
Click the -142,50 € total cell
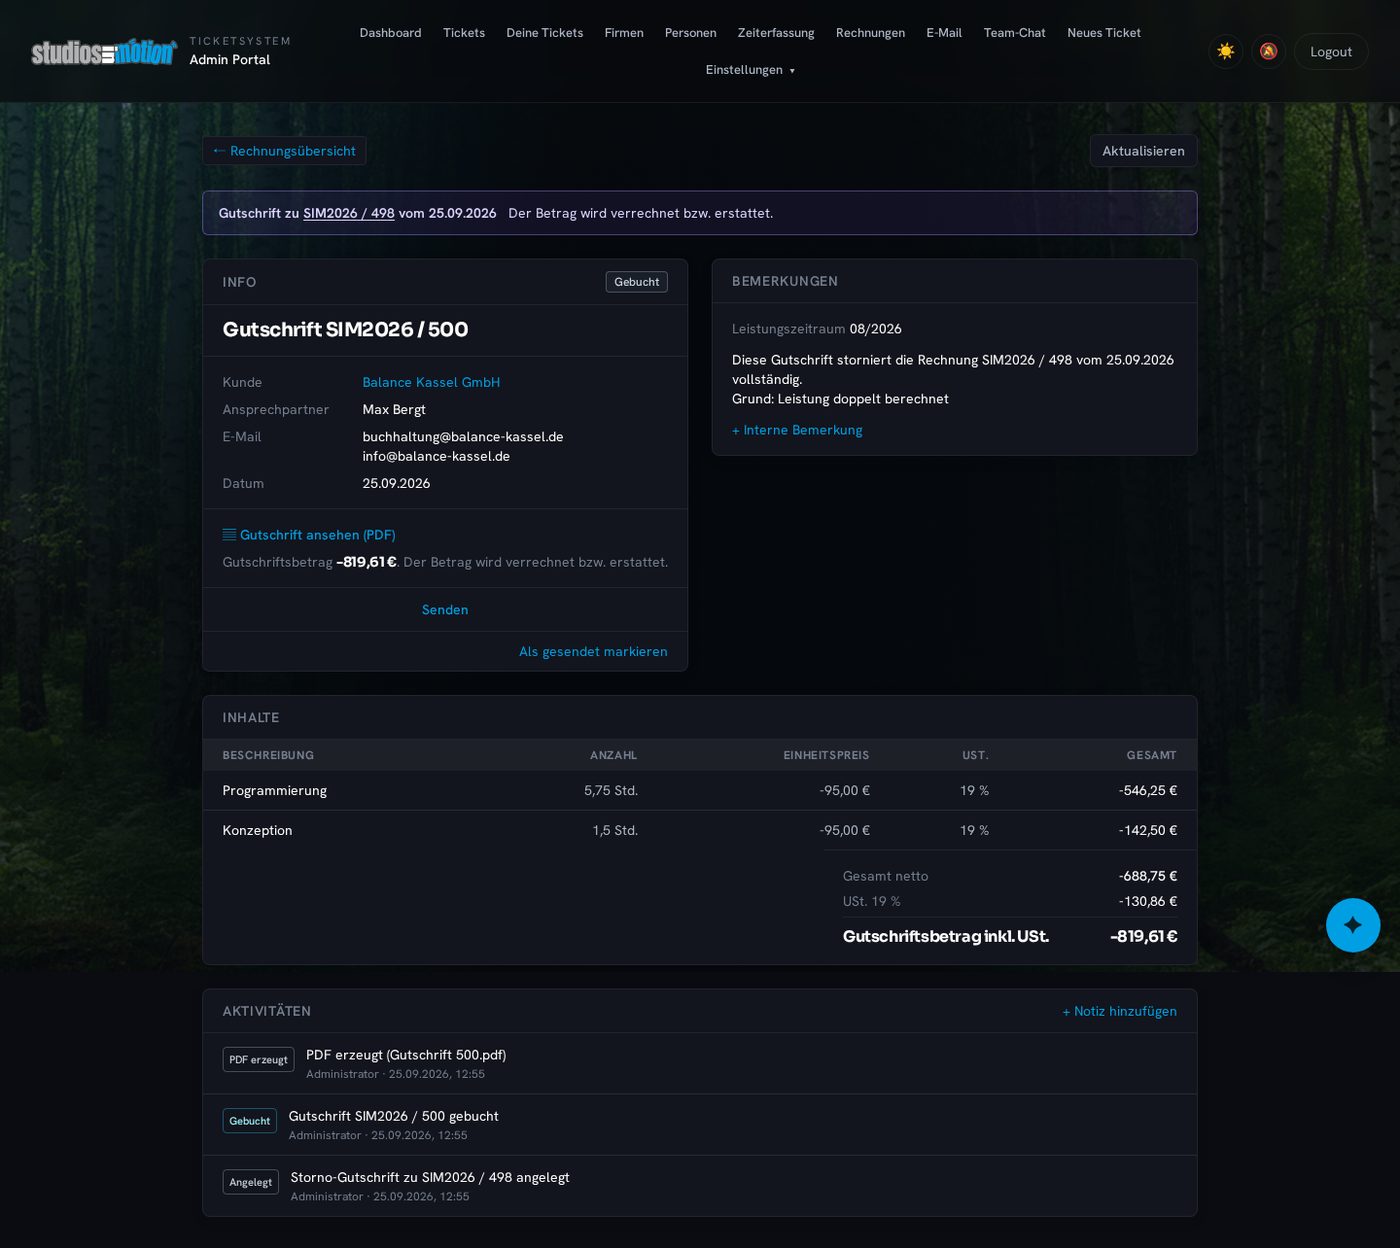point(1148,831)
